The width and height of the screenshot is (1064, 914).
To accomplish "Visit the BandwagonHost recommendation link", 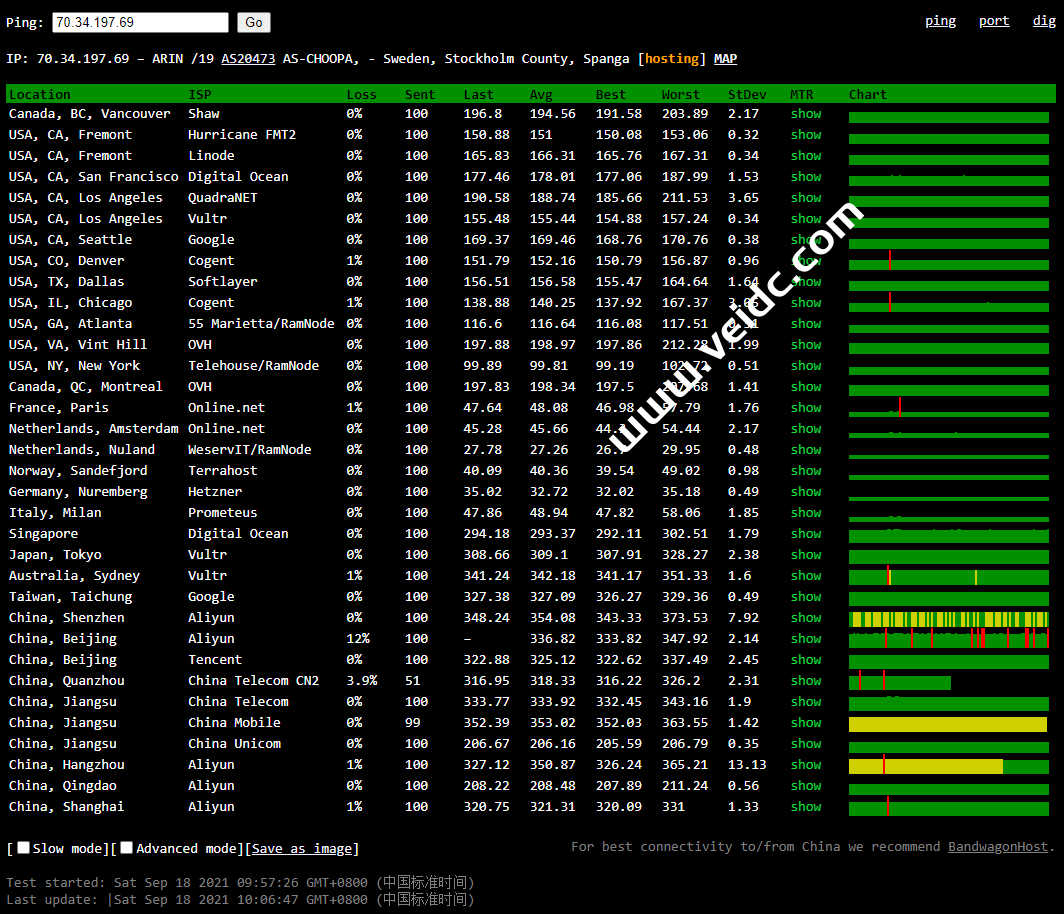I will point(997,847).
